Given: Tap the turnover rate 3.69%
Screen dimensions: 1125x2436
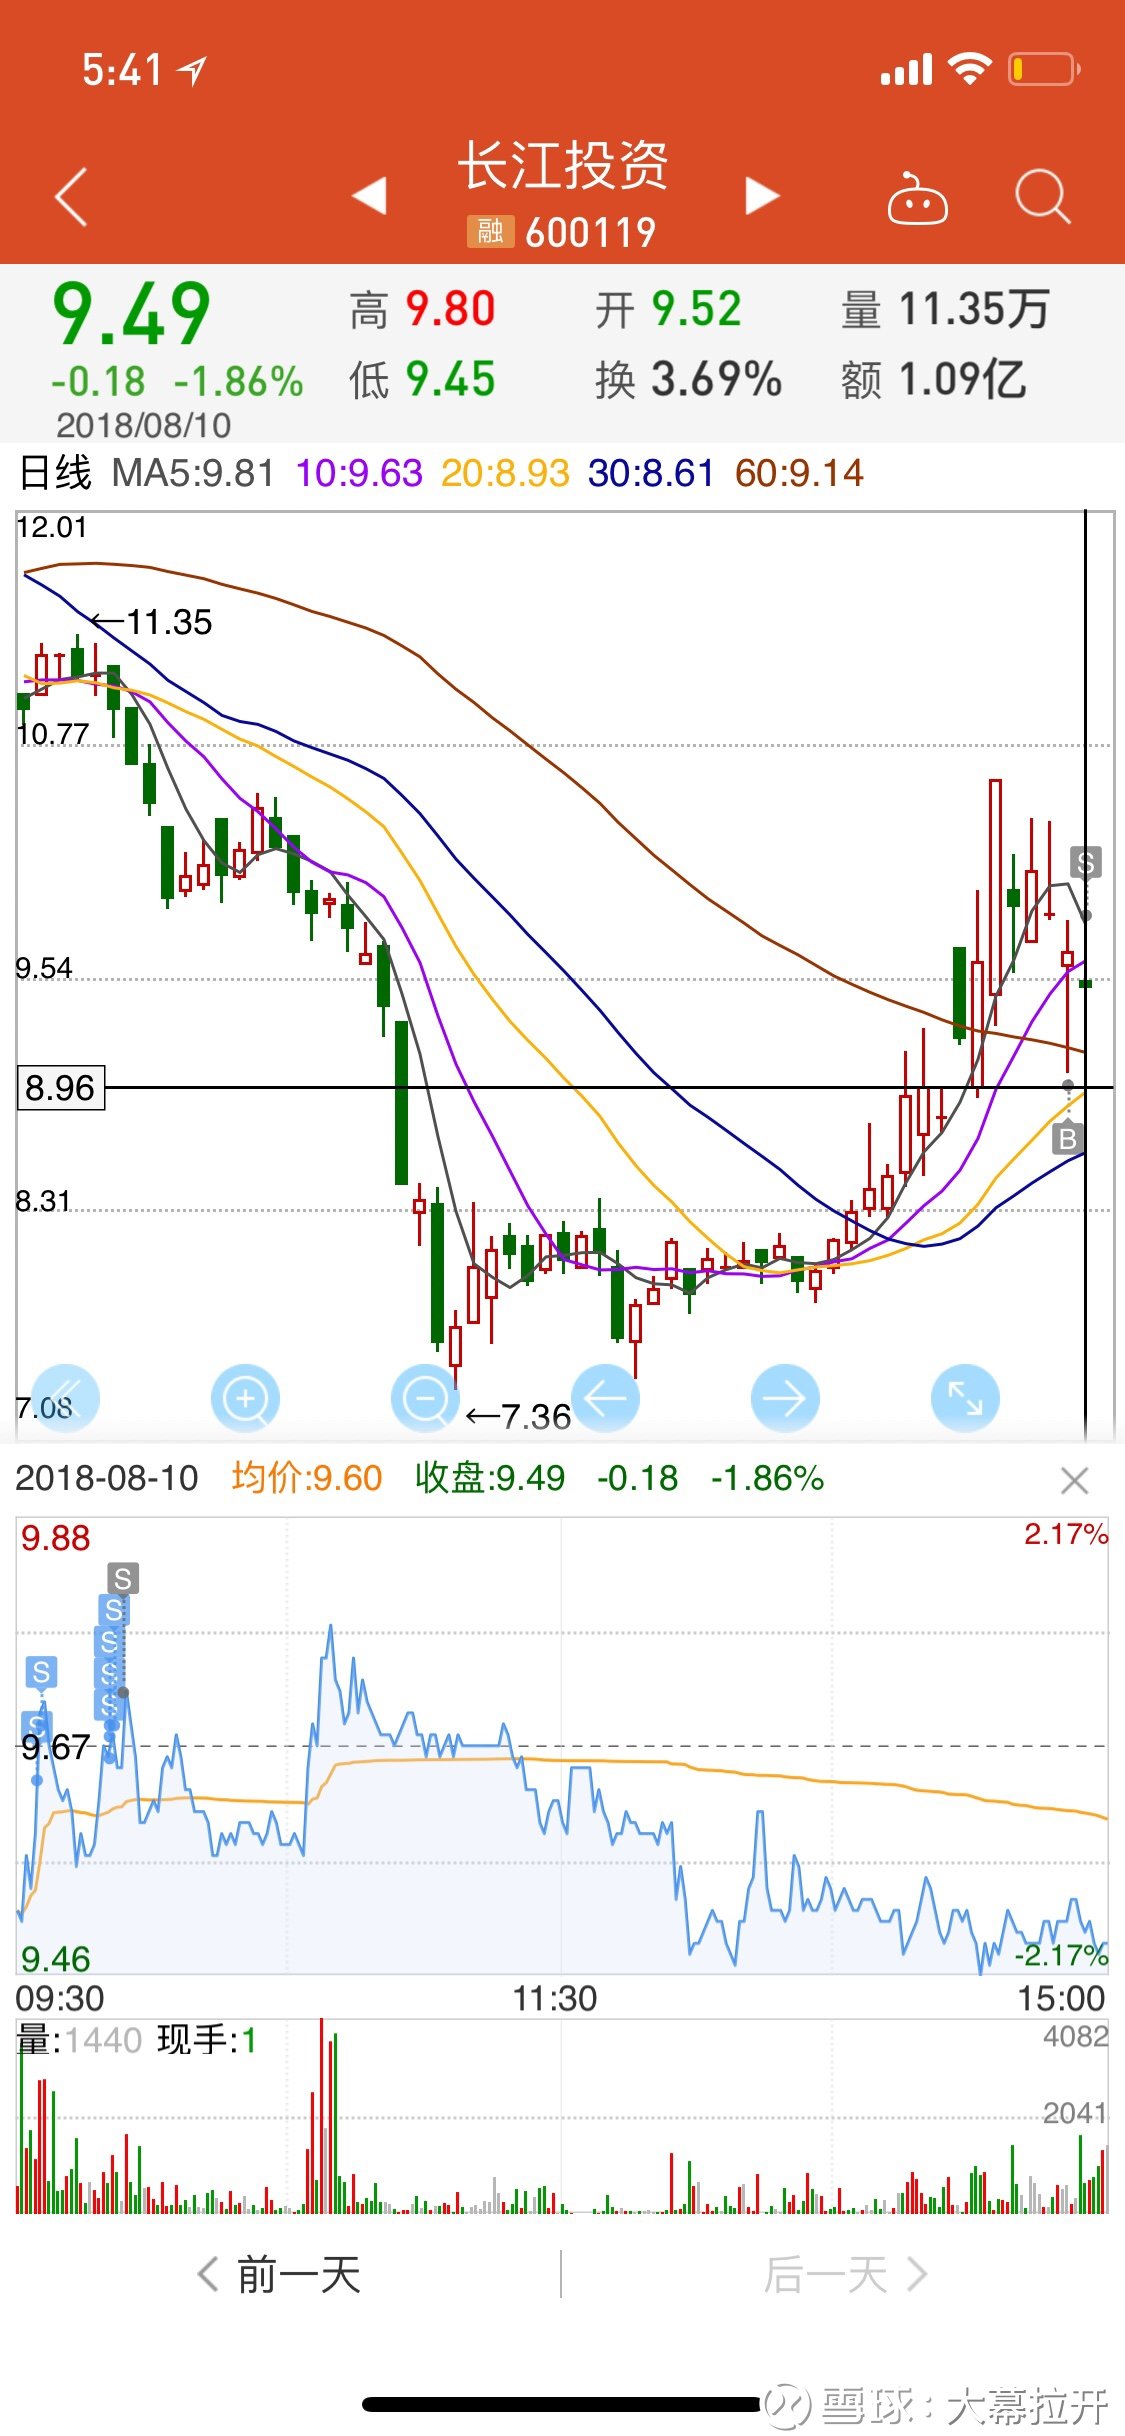Looking at the screenshot, I should click(716, 380).
